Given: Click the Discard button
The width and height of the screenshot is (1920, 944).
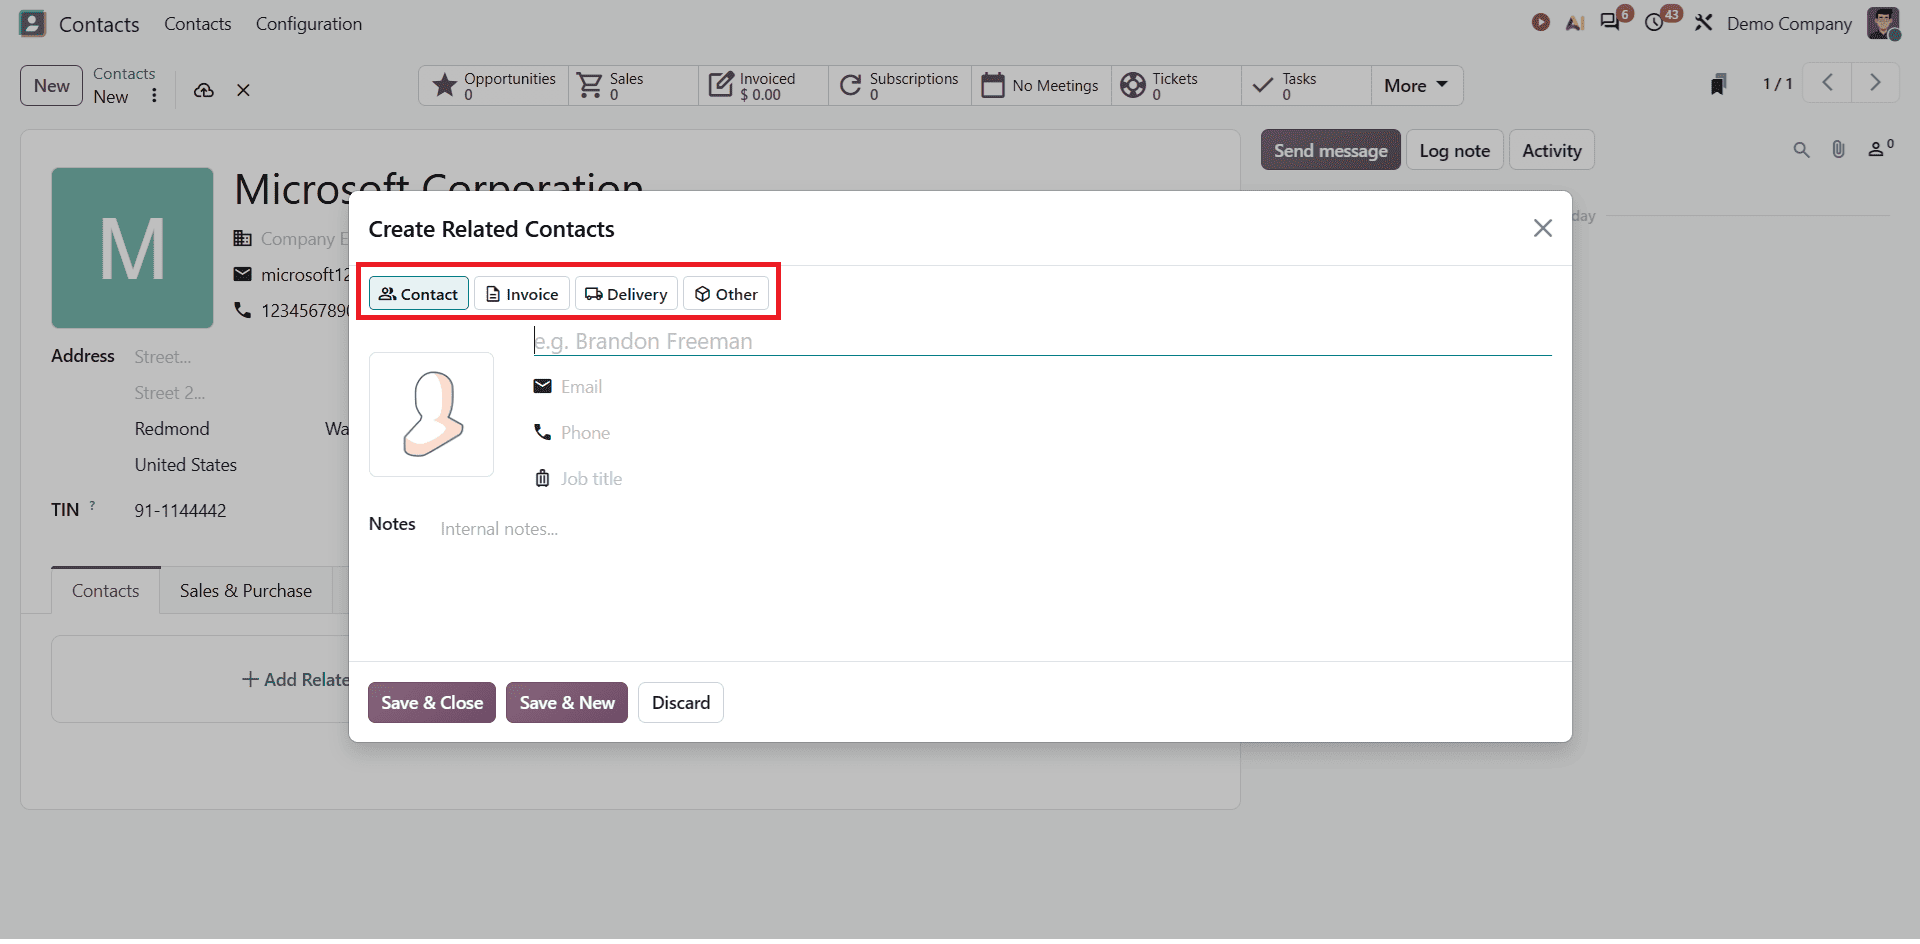Looking at the screenshot, I should [x=681, y=703].
